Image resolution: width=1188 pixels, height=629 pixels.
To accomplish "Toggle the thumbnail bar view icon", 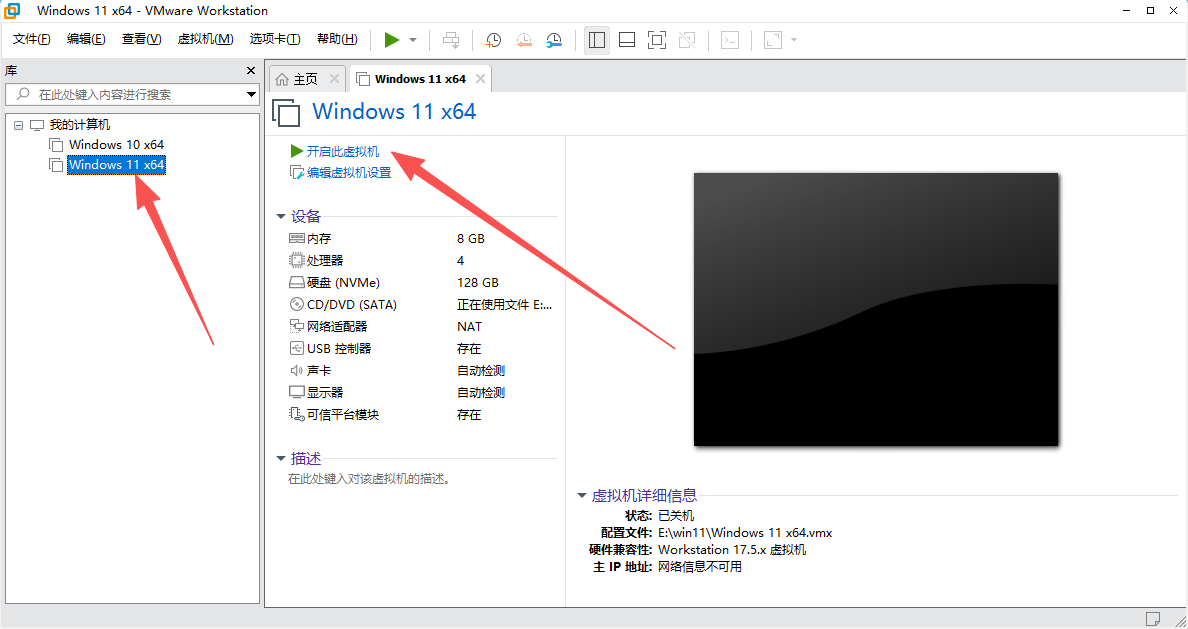I will click(627, 40).
